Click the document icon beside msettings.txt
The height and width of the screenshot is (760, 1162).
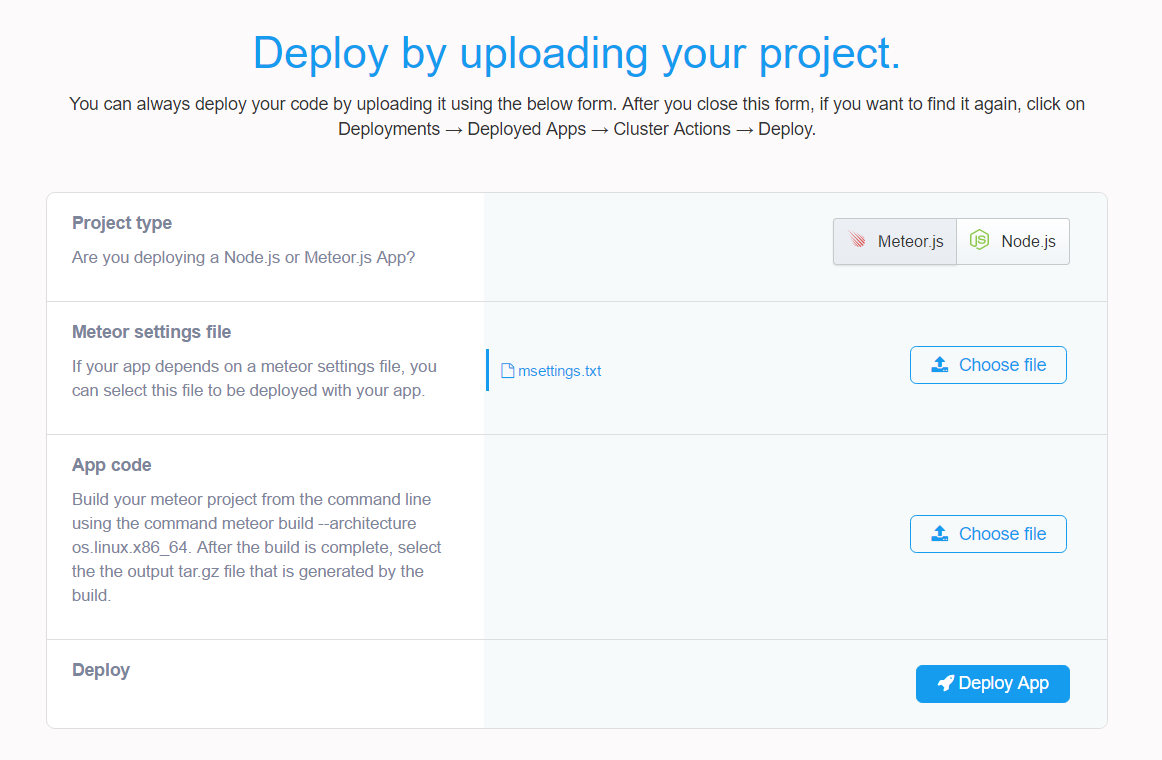point(508,371)
